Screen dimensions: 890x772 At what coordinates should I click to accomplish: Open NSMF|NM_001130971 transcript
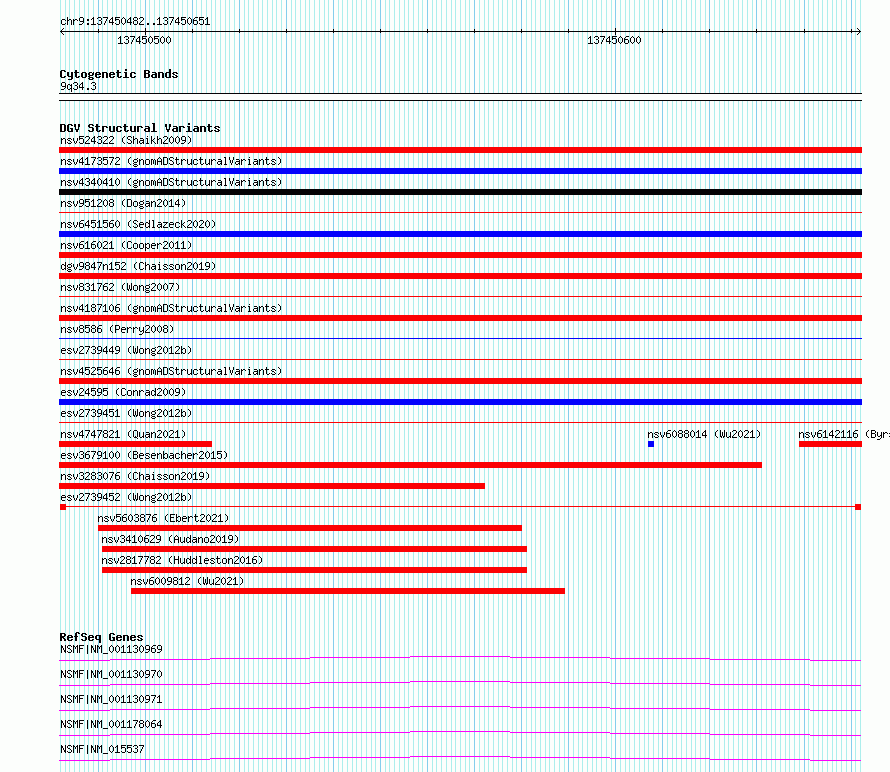click(111, 699)
